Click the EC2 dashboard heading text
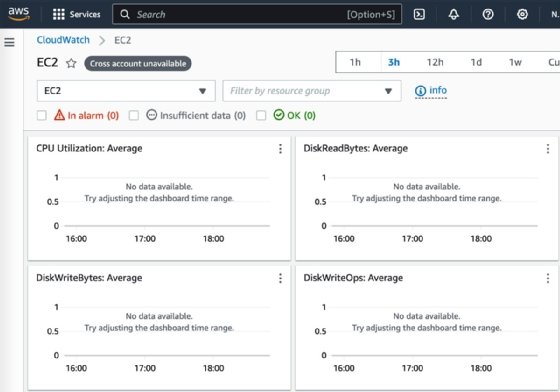560x392 pixels. (x=47, y=62)
